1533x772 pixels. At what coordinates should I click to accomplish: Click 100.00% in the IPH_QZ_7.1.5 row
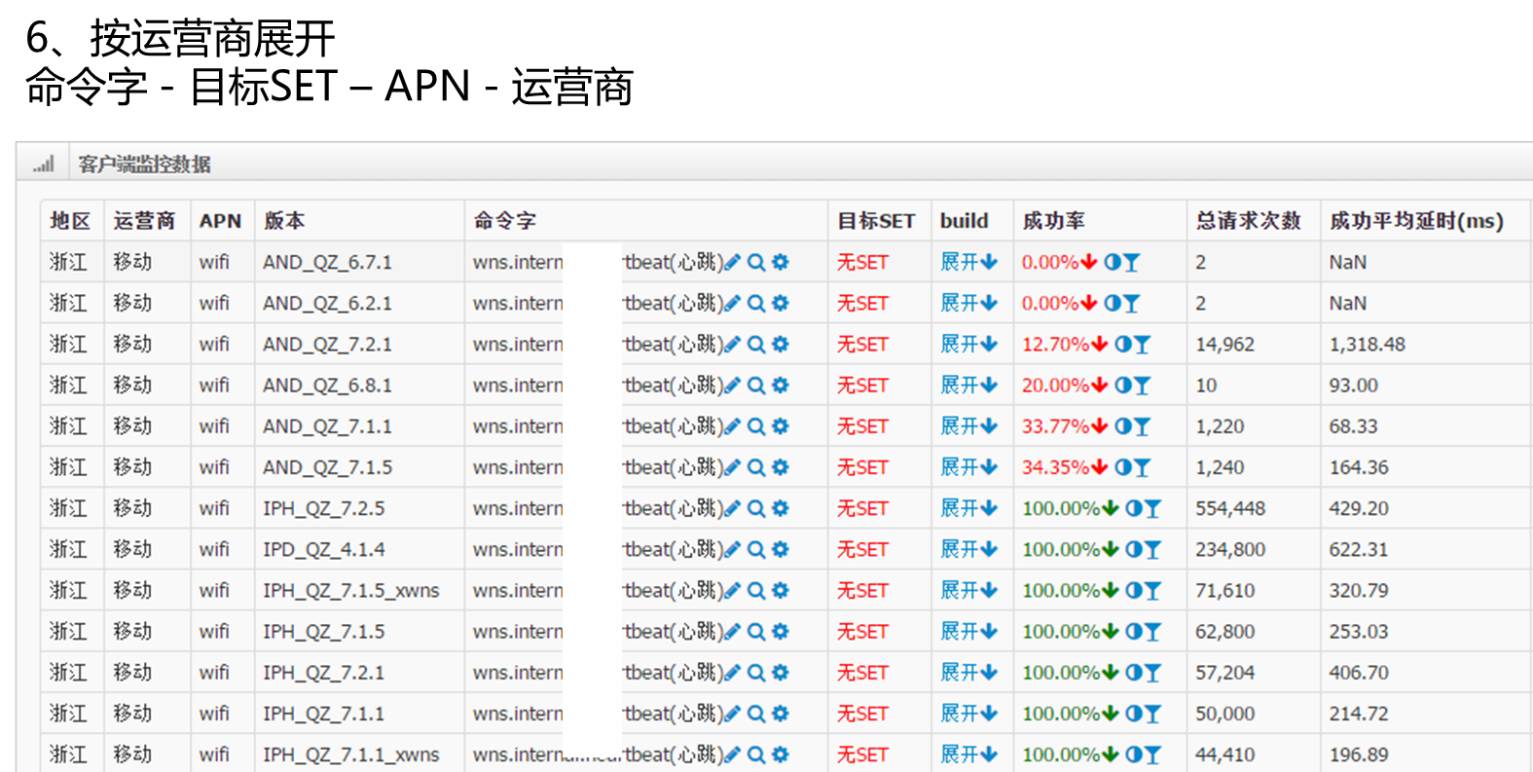(x=1060, y=631)
